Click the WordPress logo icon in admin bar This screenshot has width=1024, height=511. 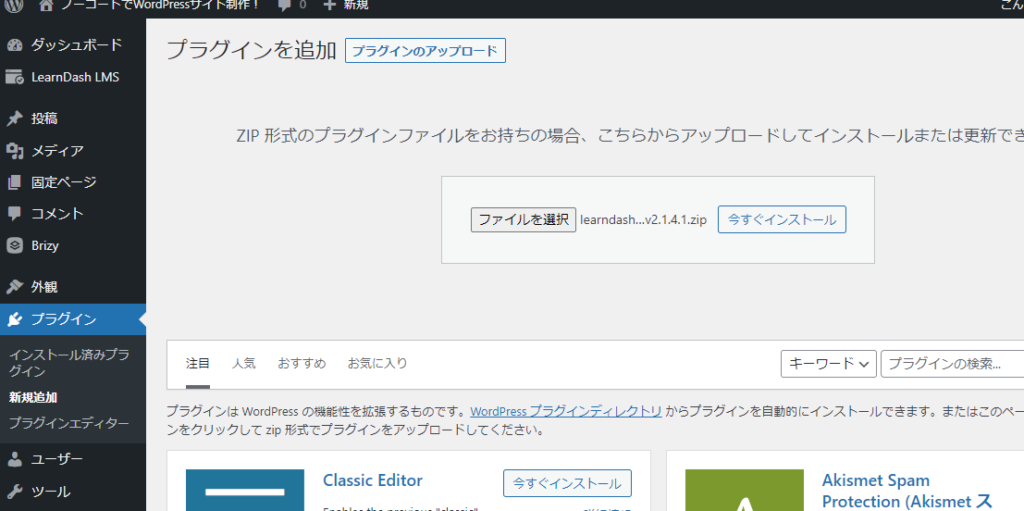point(14,5)
